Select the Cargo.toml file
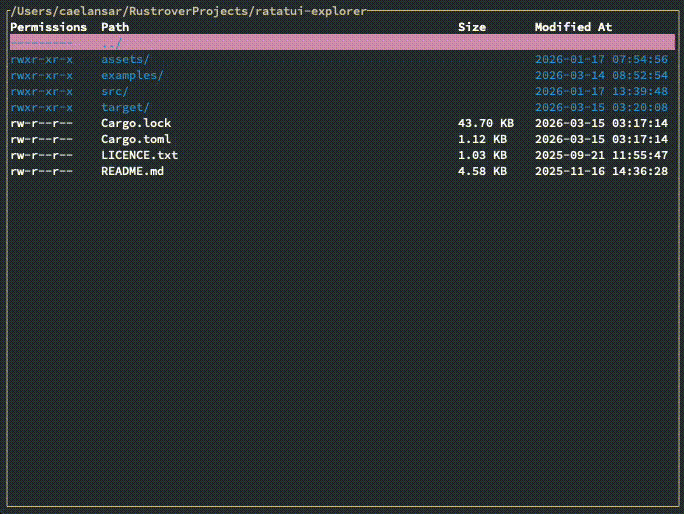This screenshot has width=684, height=514. [x=136, y=139]
